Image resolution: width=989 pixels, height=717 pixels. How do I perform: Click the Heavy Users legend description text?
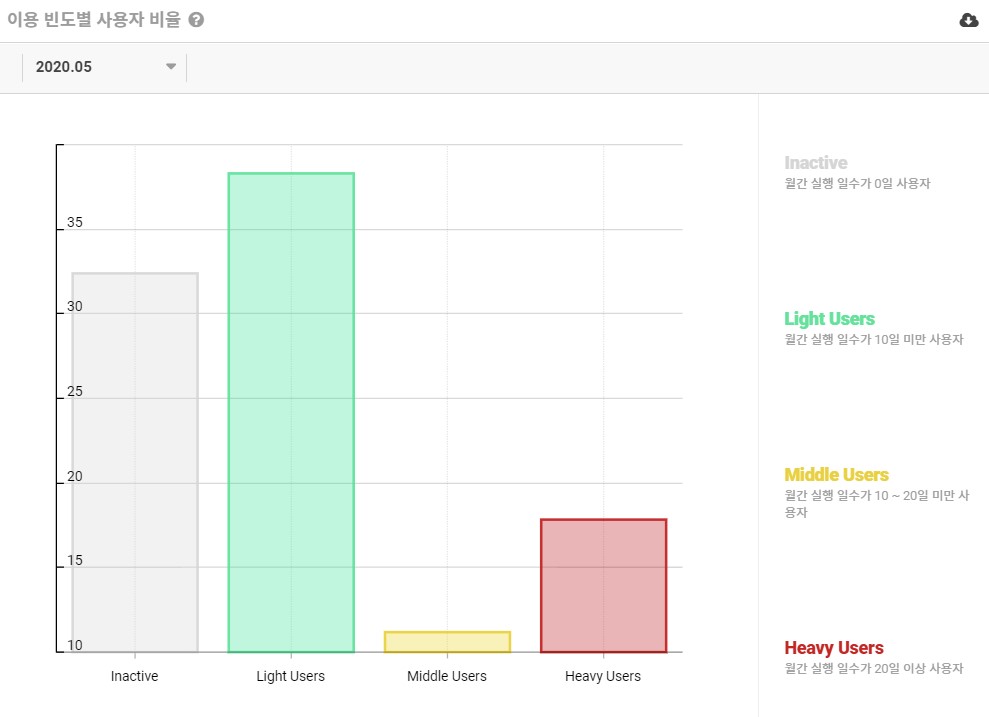point(874,668)
